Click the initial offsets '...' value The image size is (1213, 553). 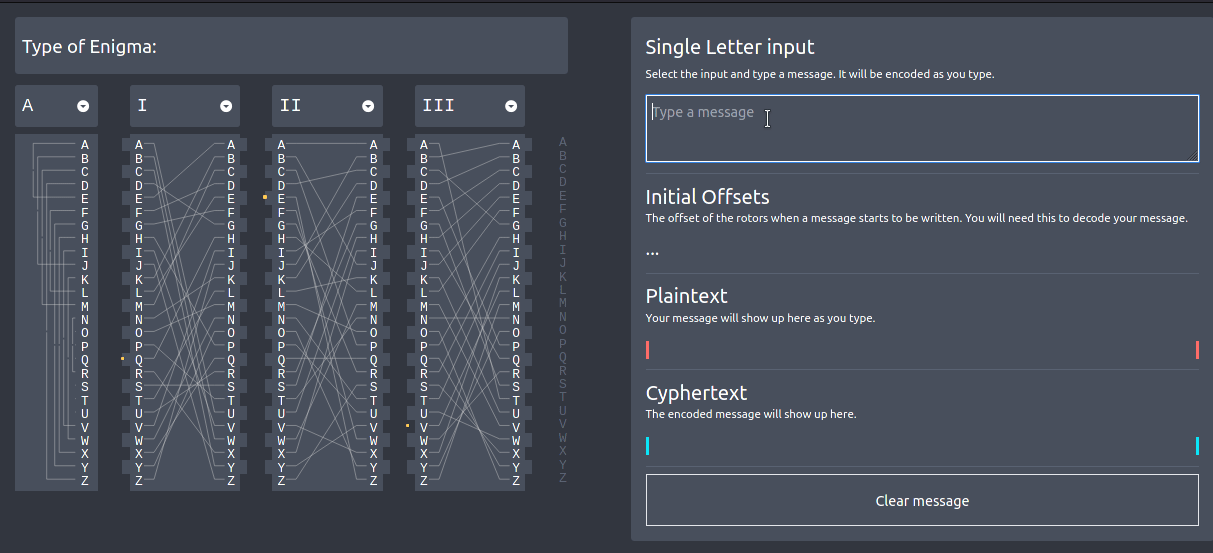click(652, 251)
